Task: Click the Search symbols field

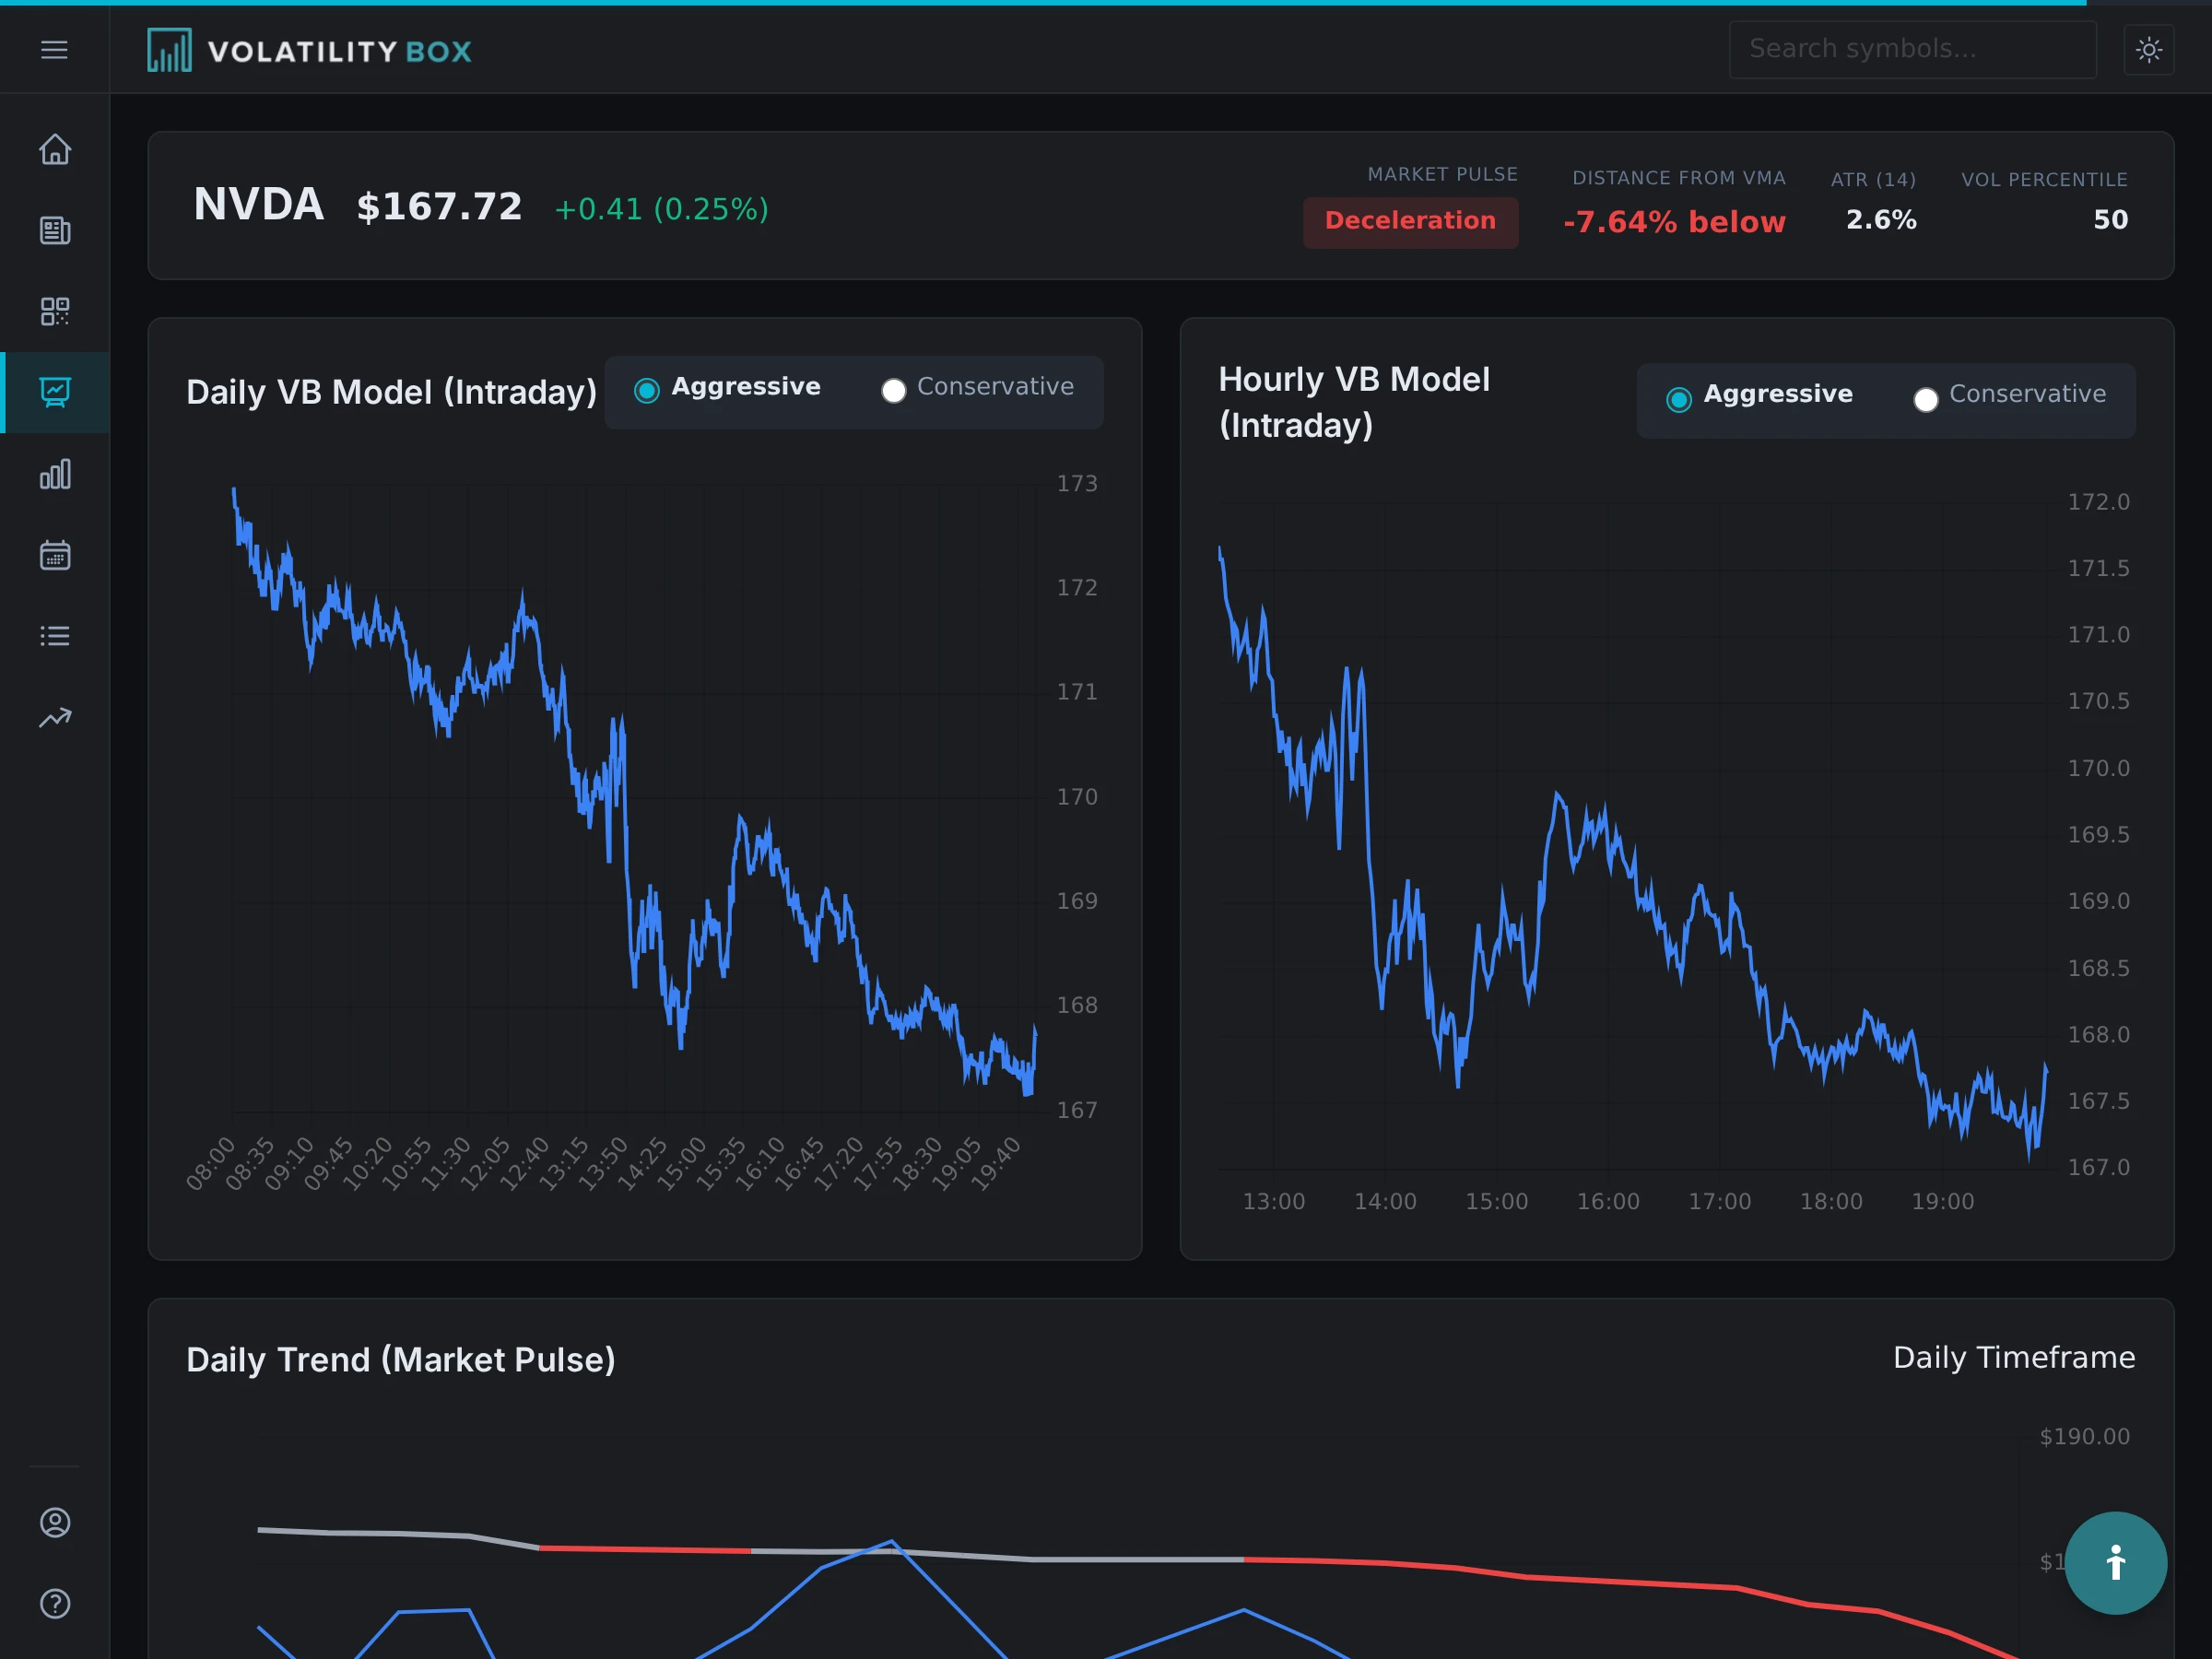Action: (x=1912, y=49)
